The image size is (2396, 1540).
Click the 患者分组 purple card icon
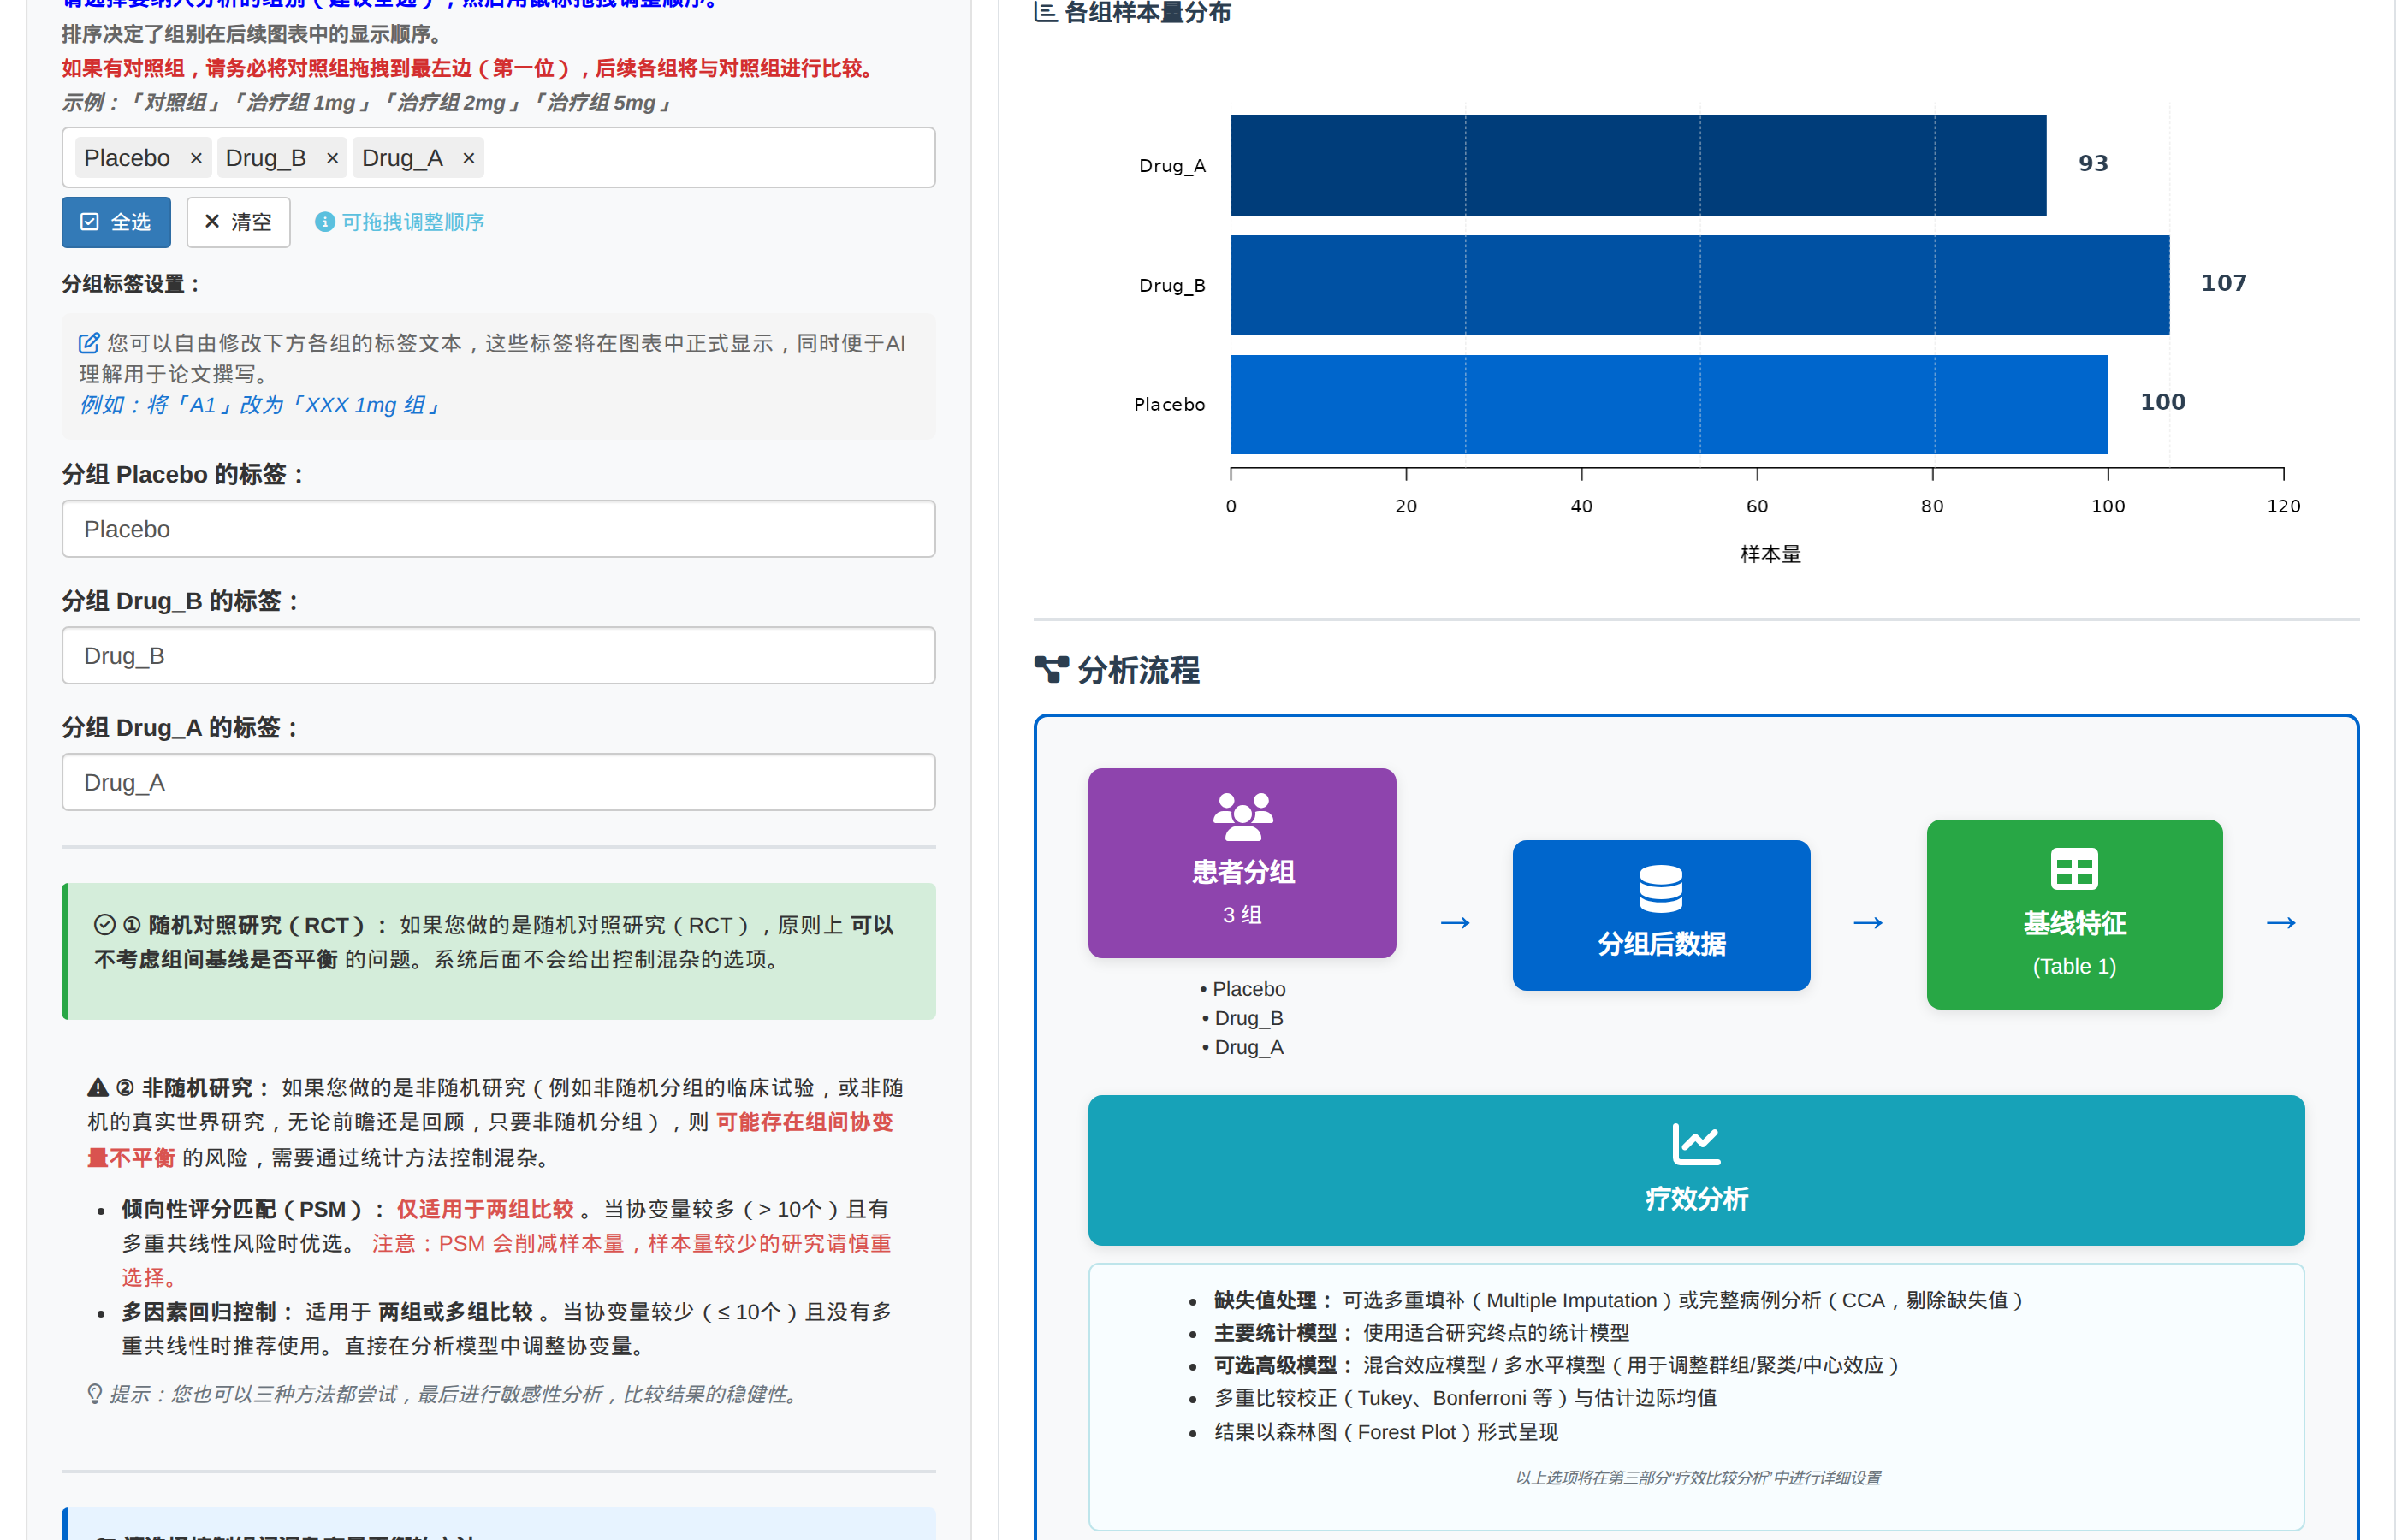point(1242,816)
